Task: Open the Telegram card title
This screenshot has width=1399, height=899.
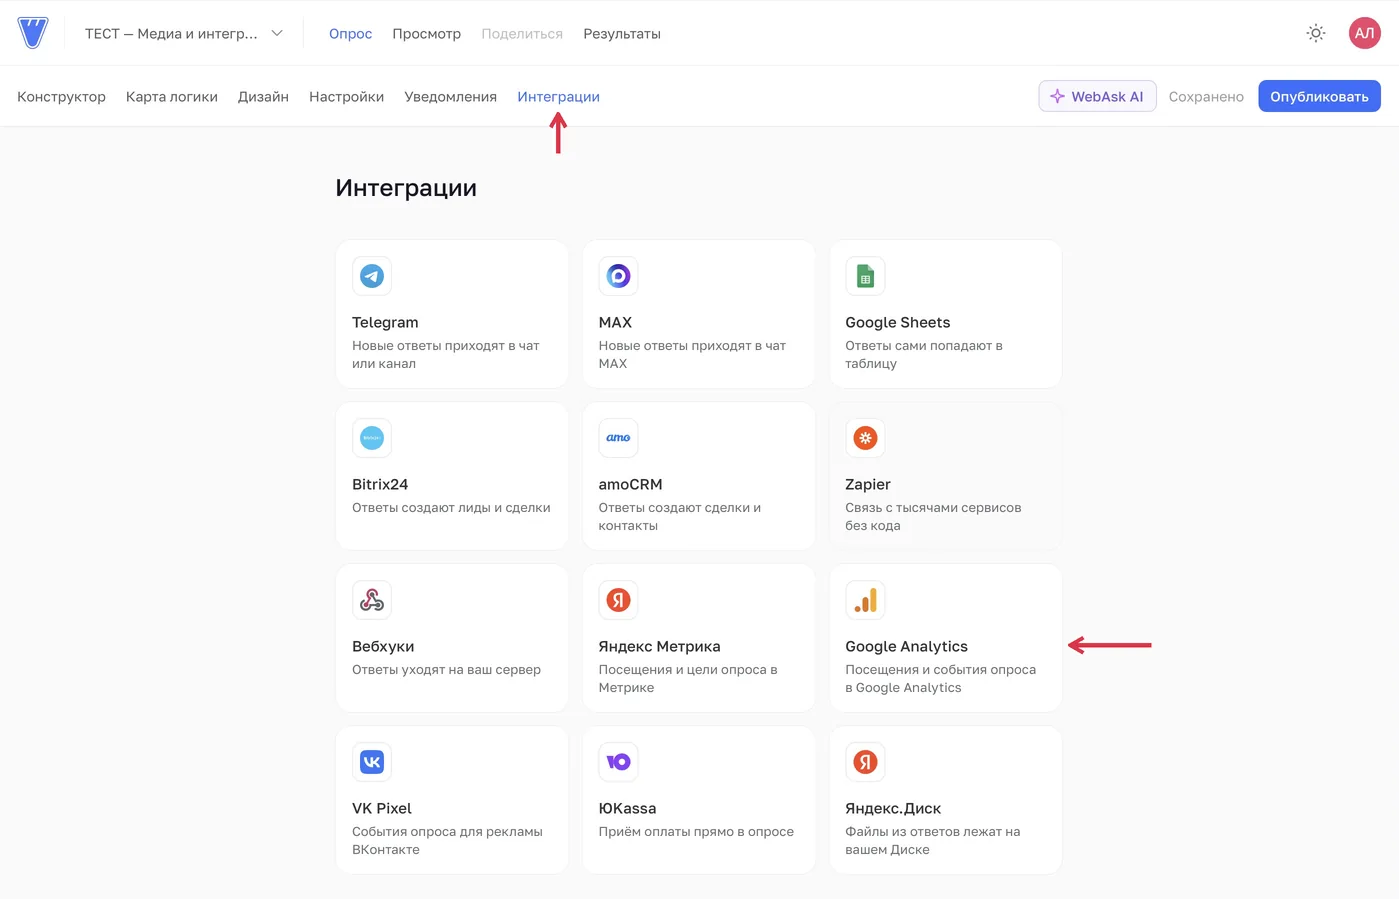Action: click(x=385, y=322)
